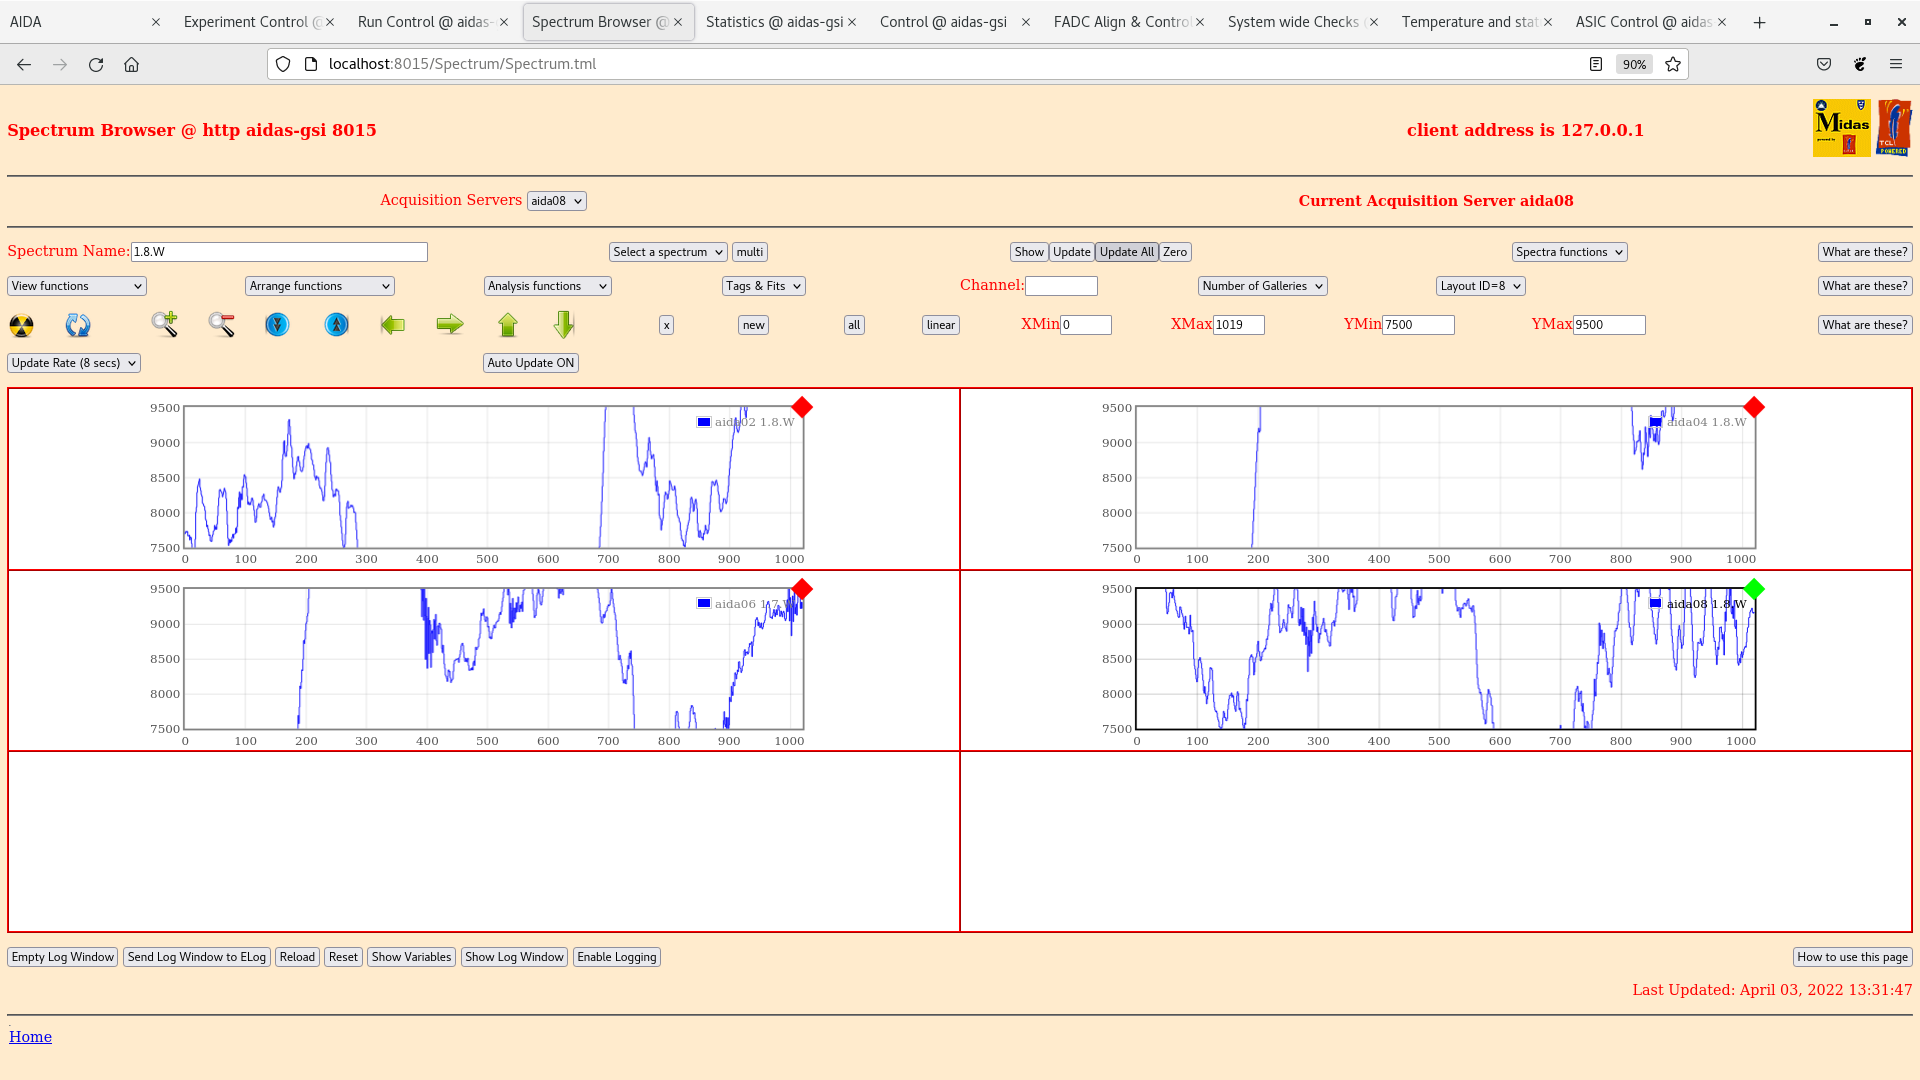This screenshot has width=1920, height=1080.
Task: Click the yellow radiation hazard icon
Action: point(21,325)
